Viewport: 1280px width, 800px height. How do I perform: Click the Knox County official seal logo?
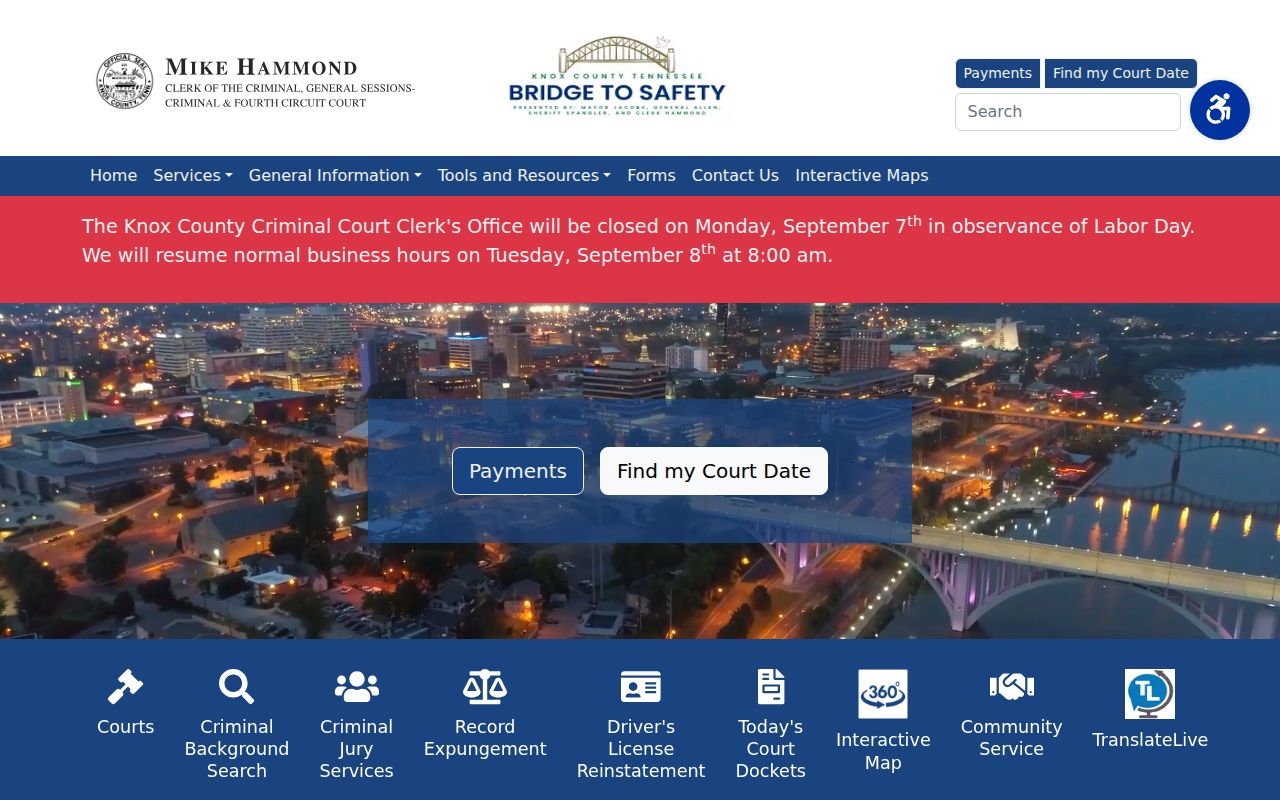click(125, 81)
